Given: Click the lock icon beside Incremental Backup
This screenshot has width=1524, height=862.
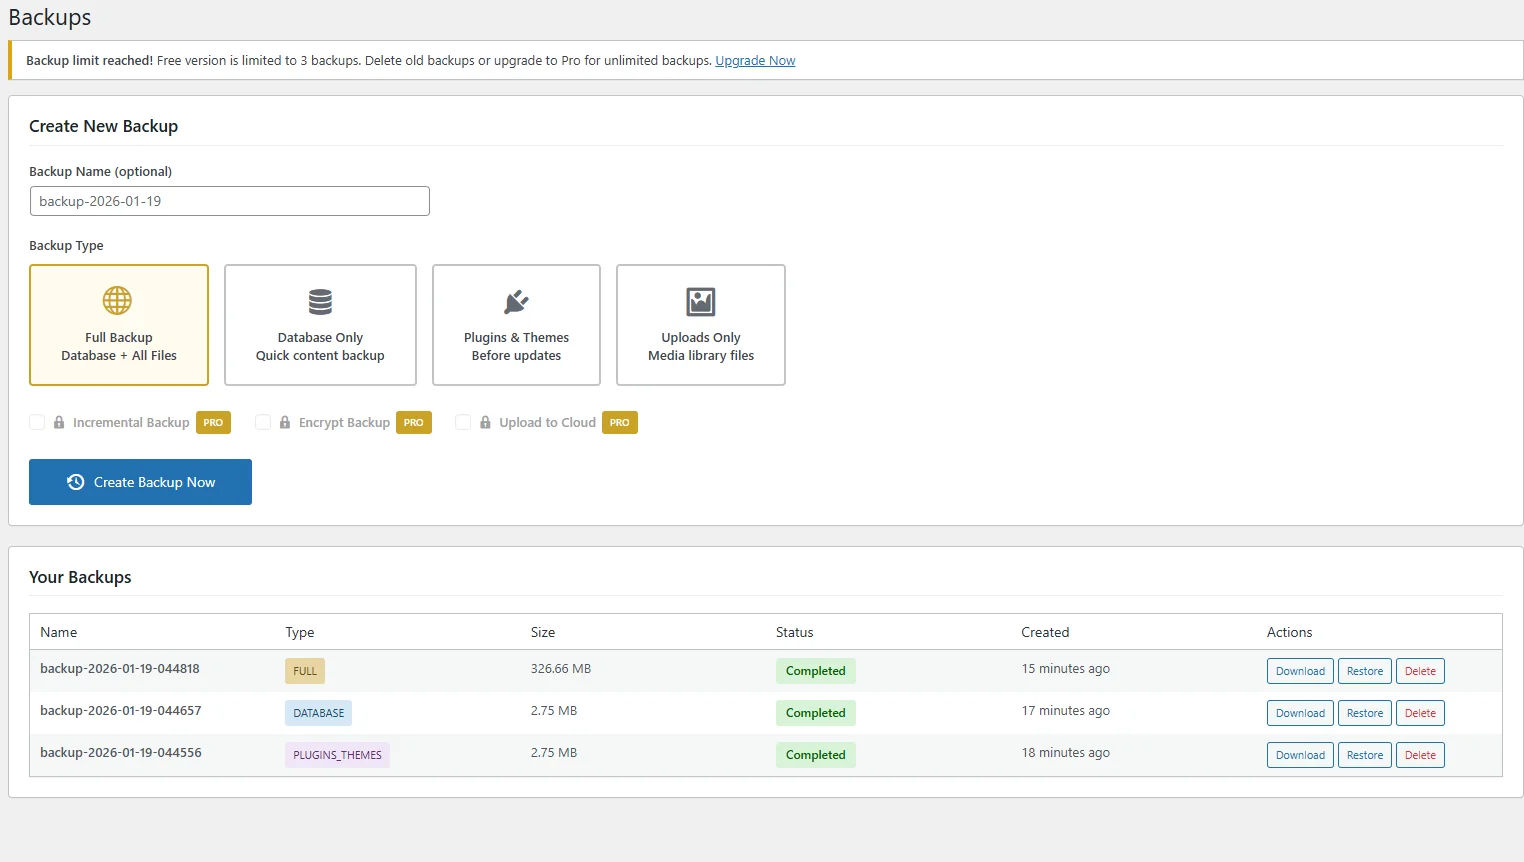Looking at the screenshot, I should (58, 422).
